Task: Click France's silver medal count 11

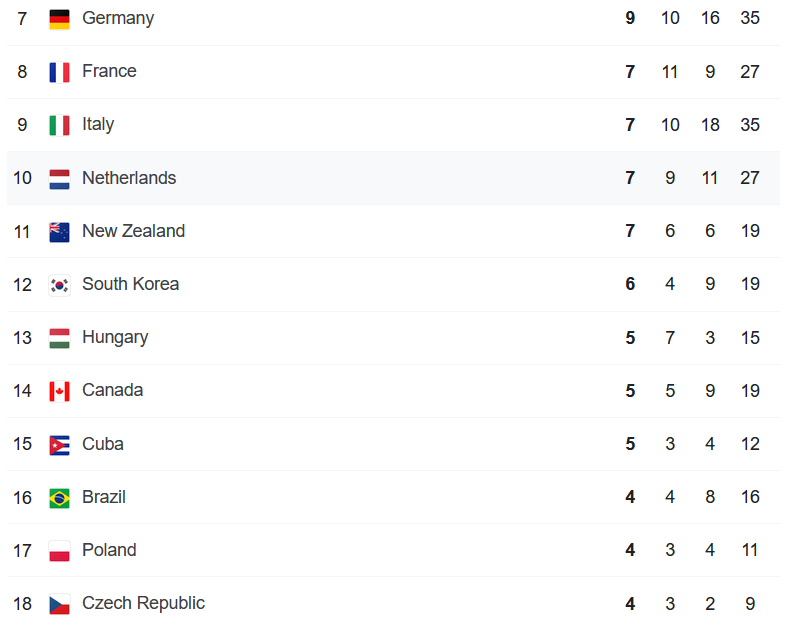Action: [x=670, y=72]
